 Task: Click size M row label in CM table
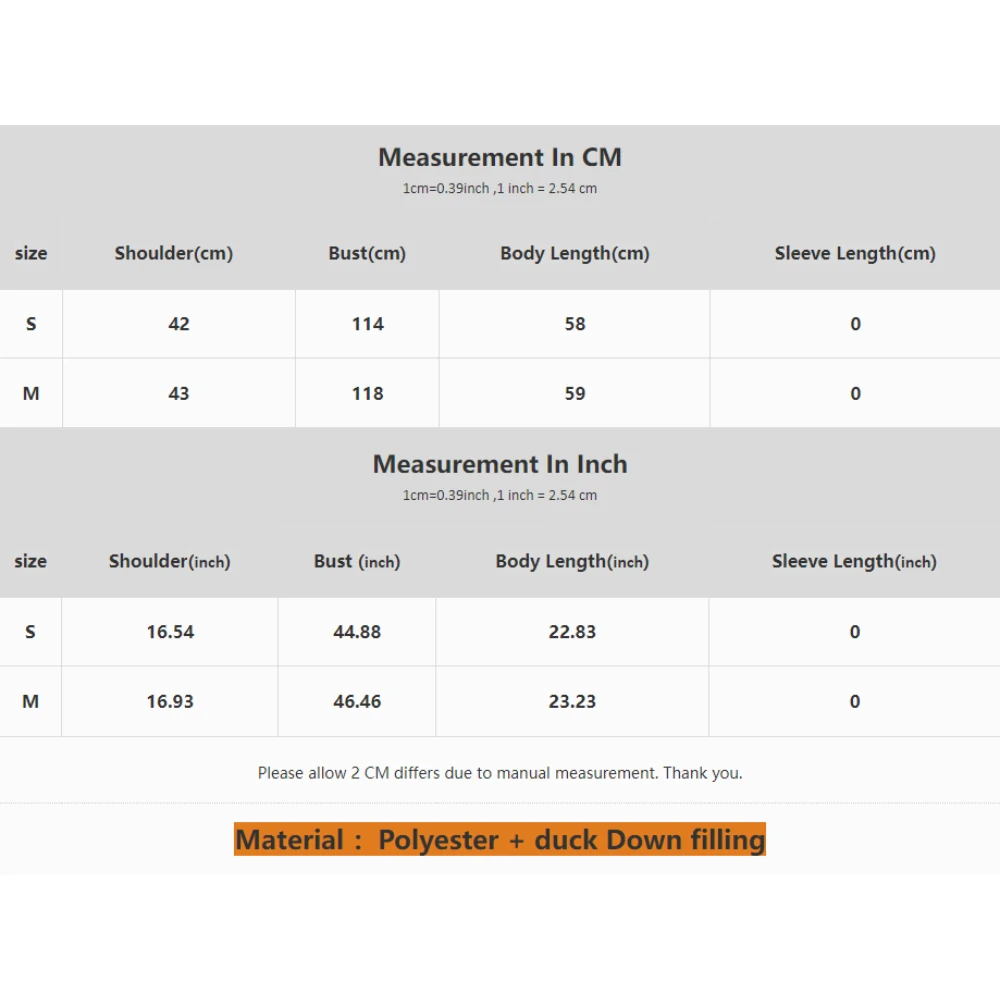[31, 393]
